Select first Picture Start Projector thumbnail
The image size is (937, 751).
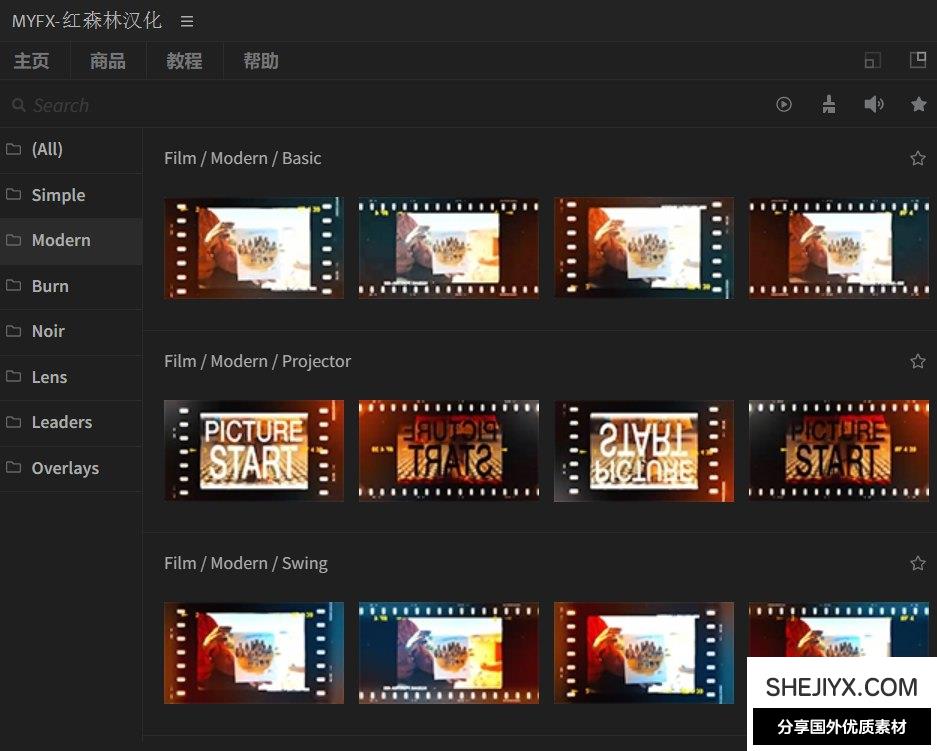coord(254,450)
